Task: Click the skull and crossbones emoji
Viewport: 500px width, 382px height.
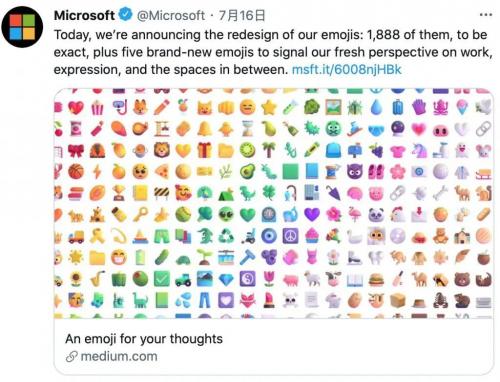Action: pos(290,300)
